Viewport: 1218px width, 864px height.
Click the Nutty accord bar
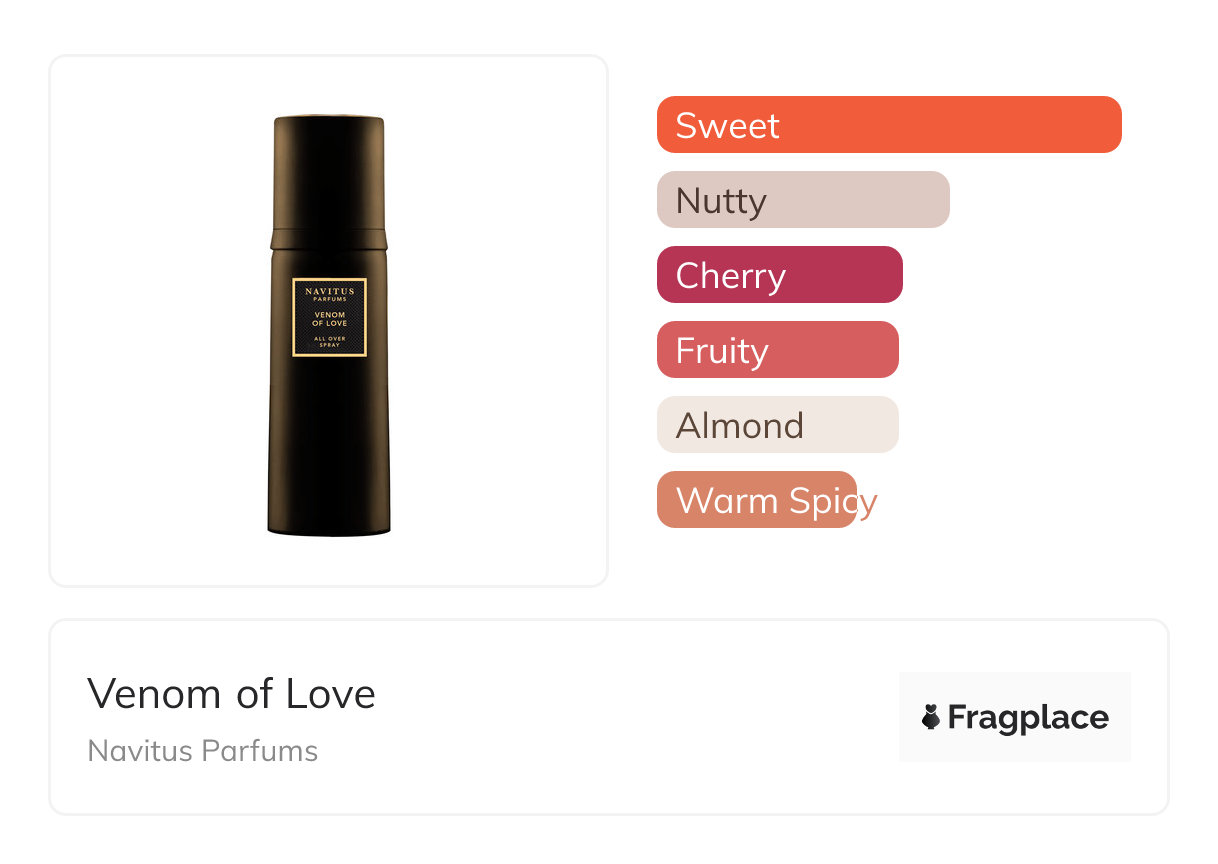tap(803, 200)
